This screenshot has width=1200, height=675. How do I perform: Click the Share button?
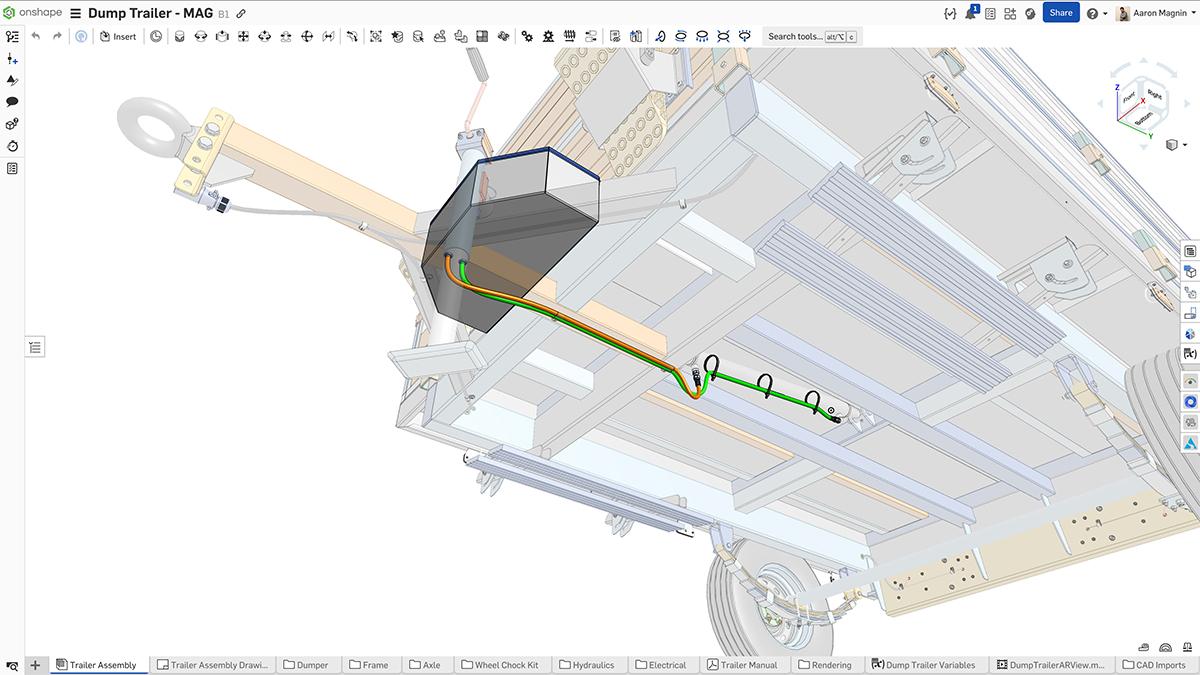coord(1061,12)
